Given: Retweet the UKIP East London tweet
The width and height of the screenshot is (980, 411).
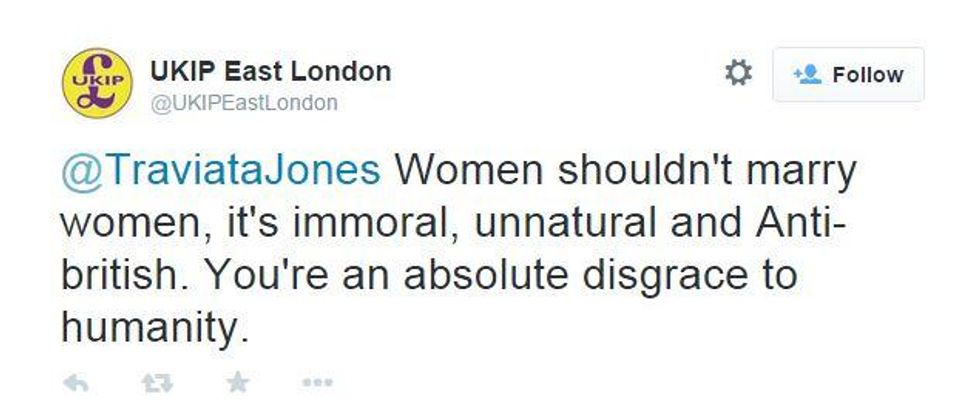Looking at the screenshot, I should [155, 382].
